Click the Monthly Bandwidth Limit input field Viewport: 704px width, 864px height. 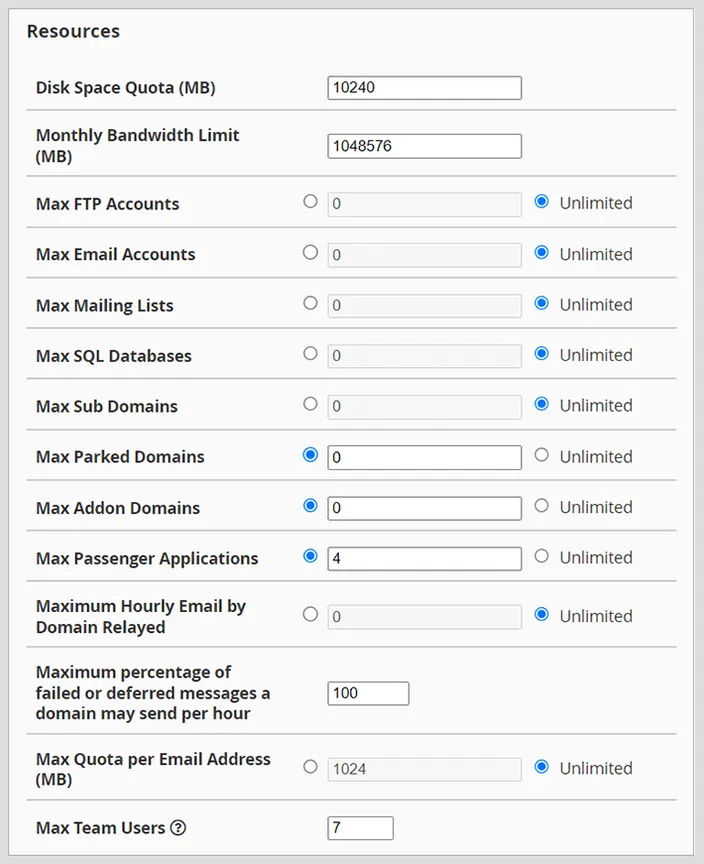(x=424, y=146)
